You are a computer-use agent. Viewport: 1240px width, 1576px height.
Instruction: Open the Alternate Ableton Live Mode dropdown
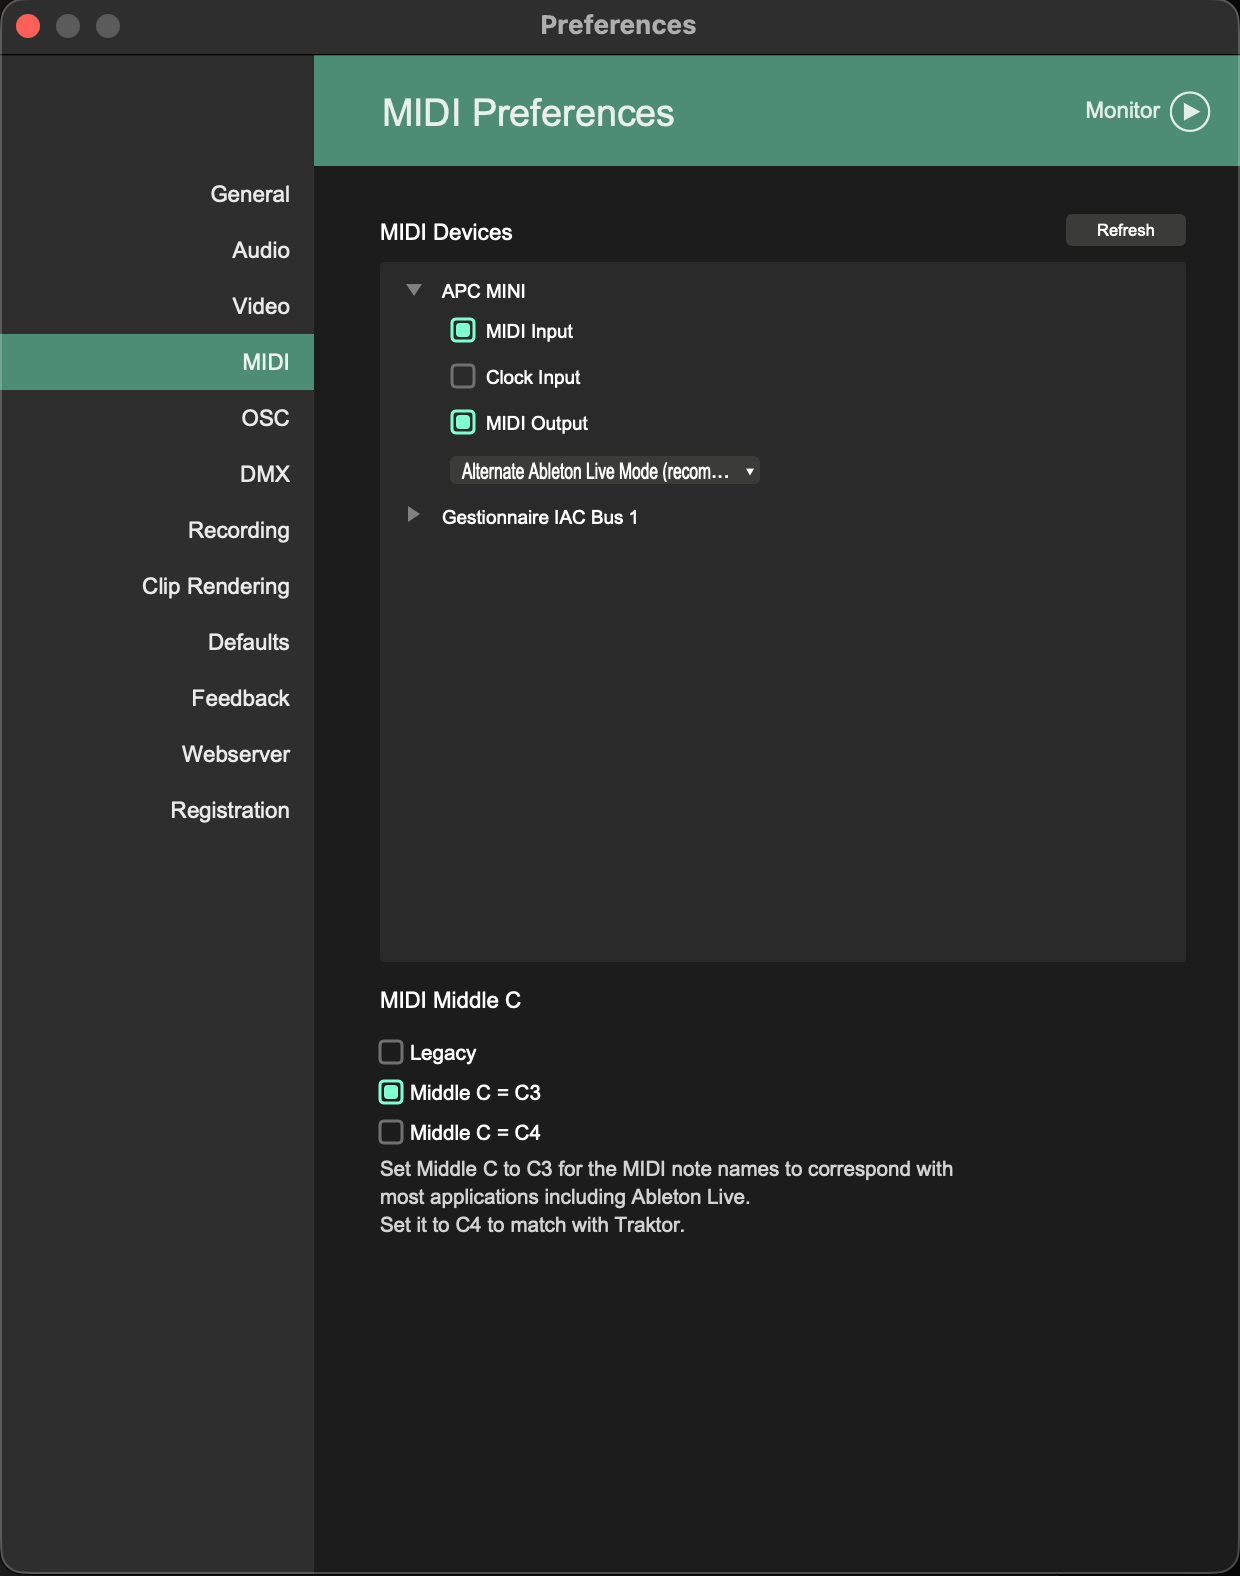point(604,471)
